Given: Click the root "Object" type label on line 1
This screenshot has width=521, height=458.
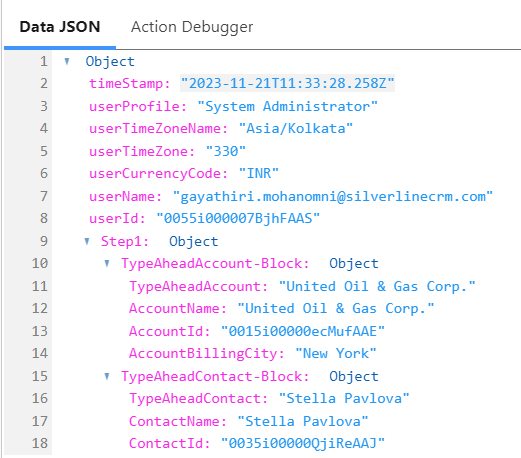Looking at the screenshot, I should (110, 61).
